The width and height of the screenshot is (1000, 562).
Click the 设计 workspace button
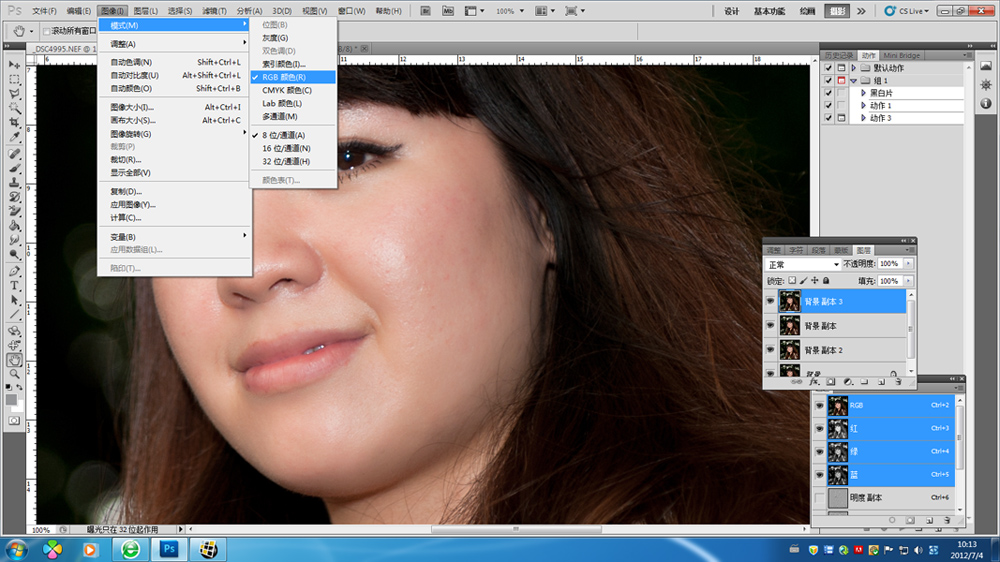[731, 11]
